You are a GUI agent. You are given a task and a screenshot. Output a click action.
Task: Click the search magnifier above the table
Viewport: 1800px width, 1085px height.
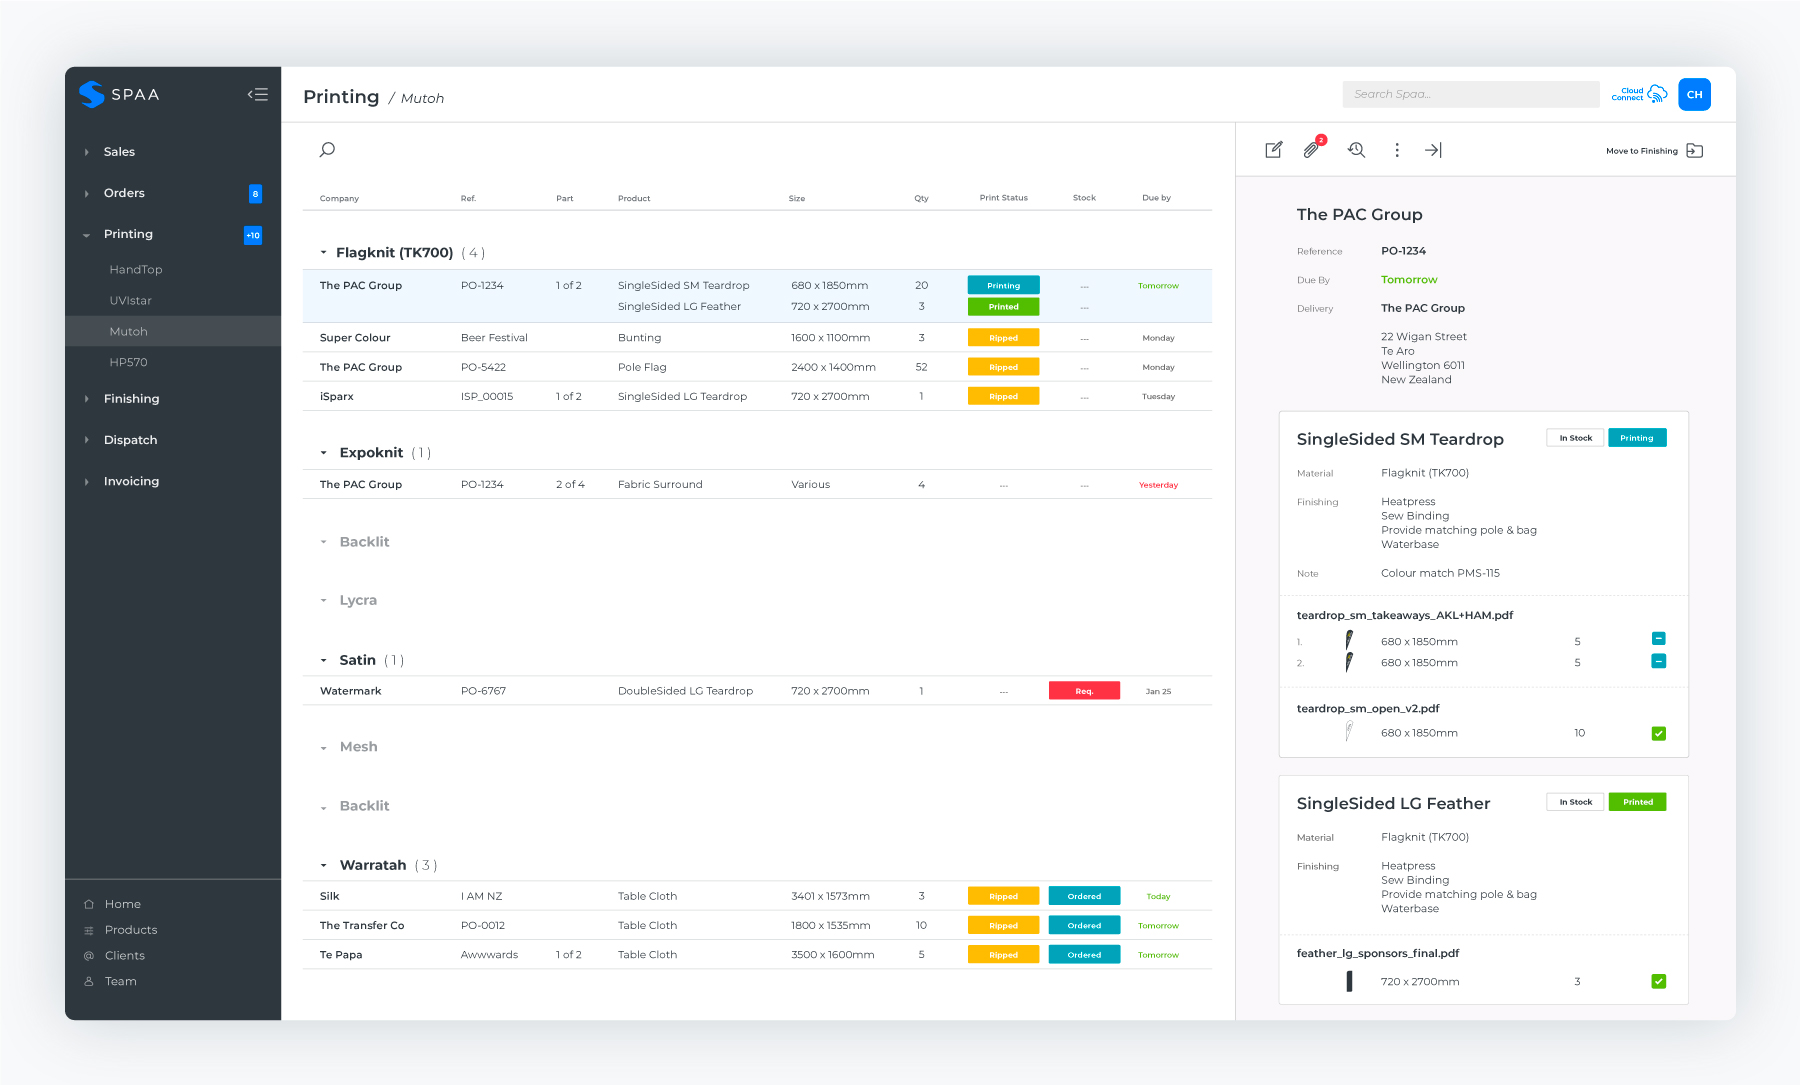[x=327, y=150]
